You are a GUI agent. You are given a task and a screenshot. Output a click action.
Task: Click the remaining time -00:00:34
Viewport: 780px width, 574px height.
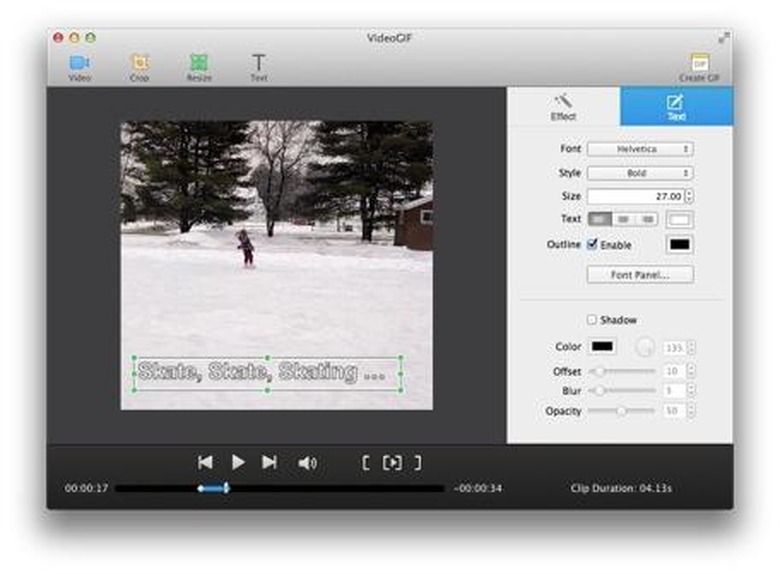pos(478,488)
